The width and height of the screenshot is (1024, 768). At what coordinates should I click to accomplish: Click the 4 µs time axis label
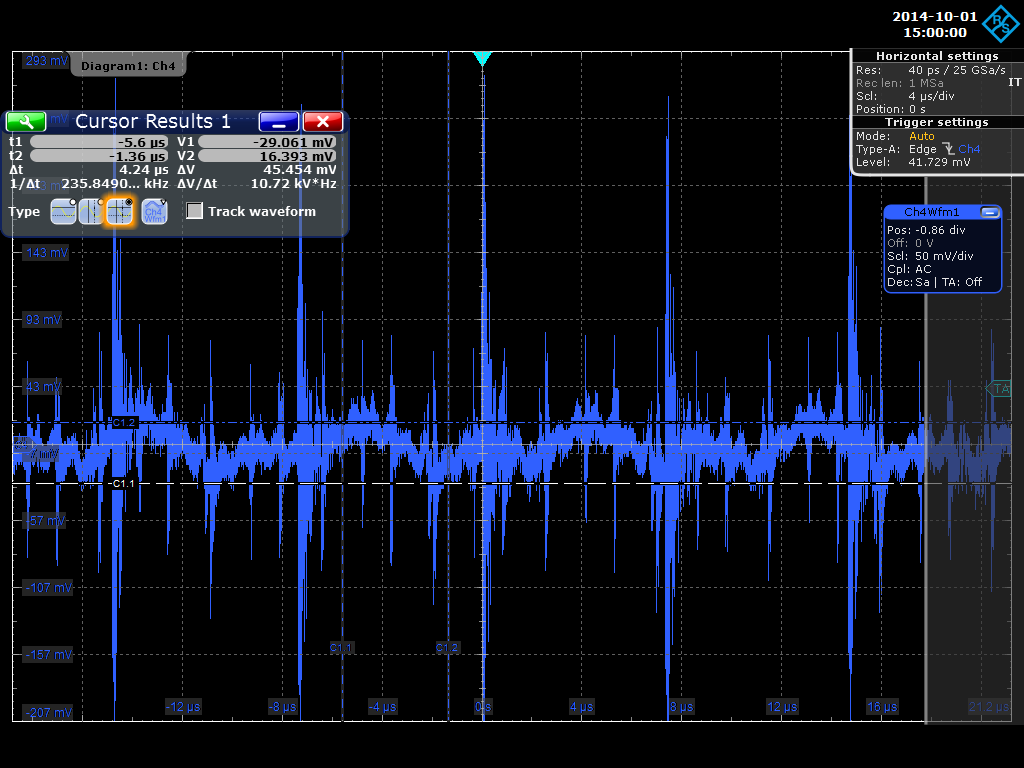(x=581, y=707)
